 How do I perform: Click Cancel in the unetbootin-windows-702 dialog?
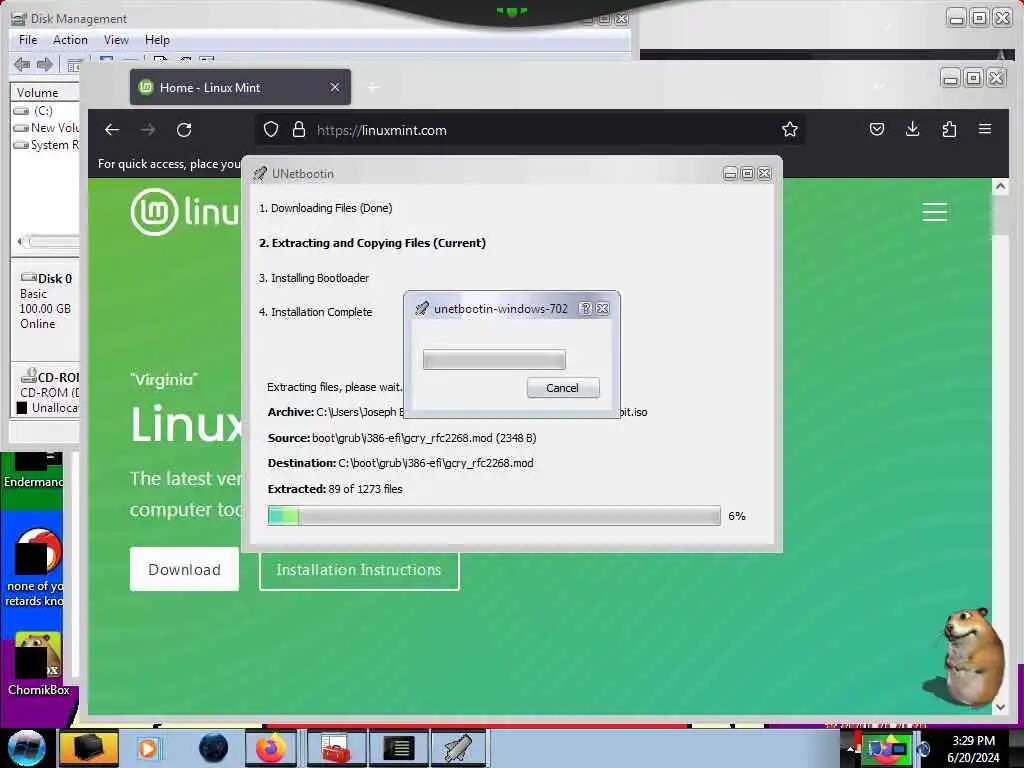tap(562, 388)
